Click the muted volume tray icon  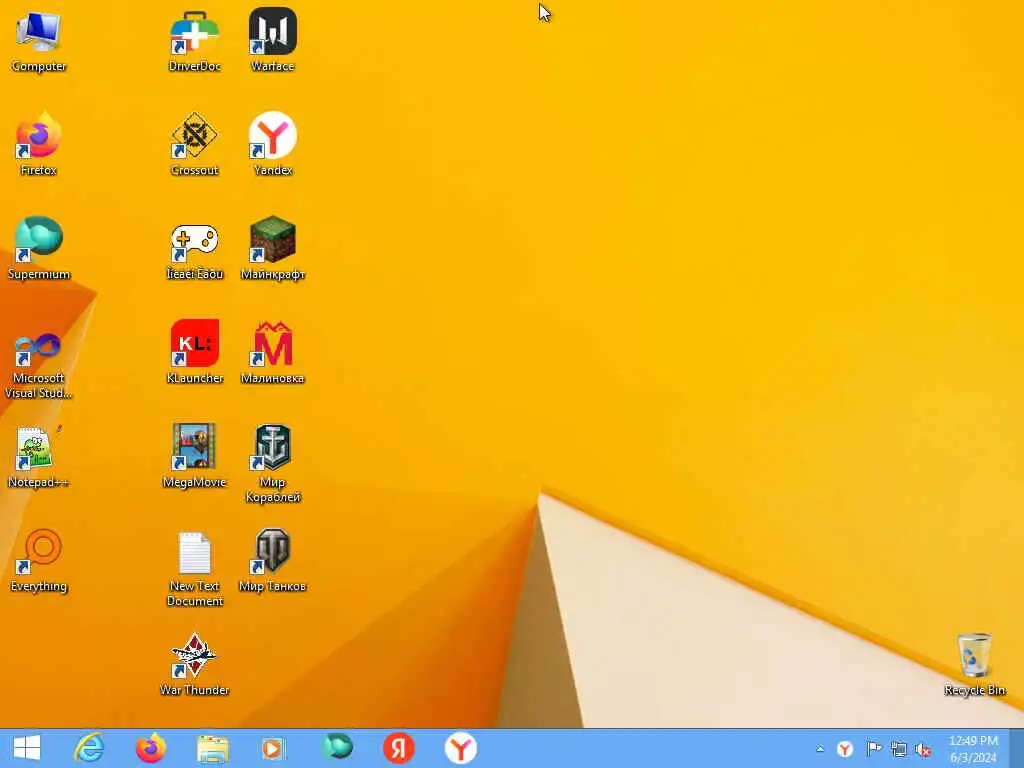(923, 750)
